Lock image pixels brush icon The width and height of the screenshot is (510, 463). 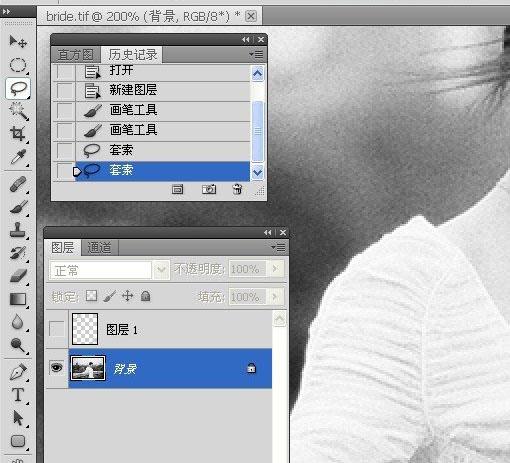tap(109, 296)
